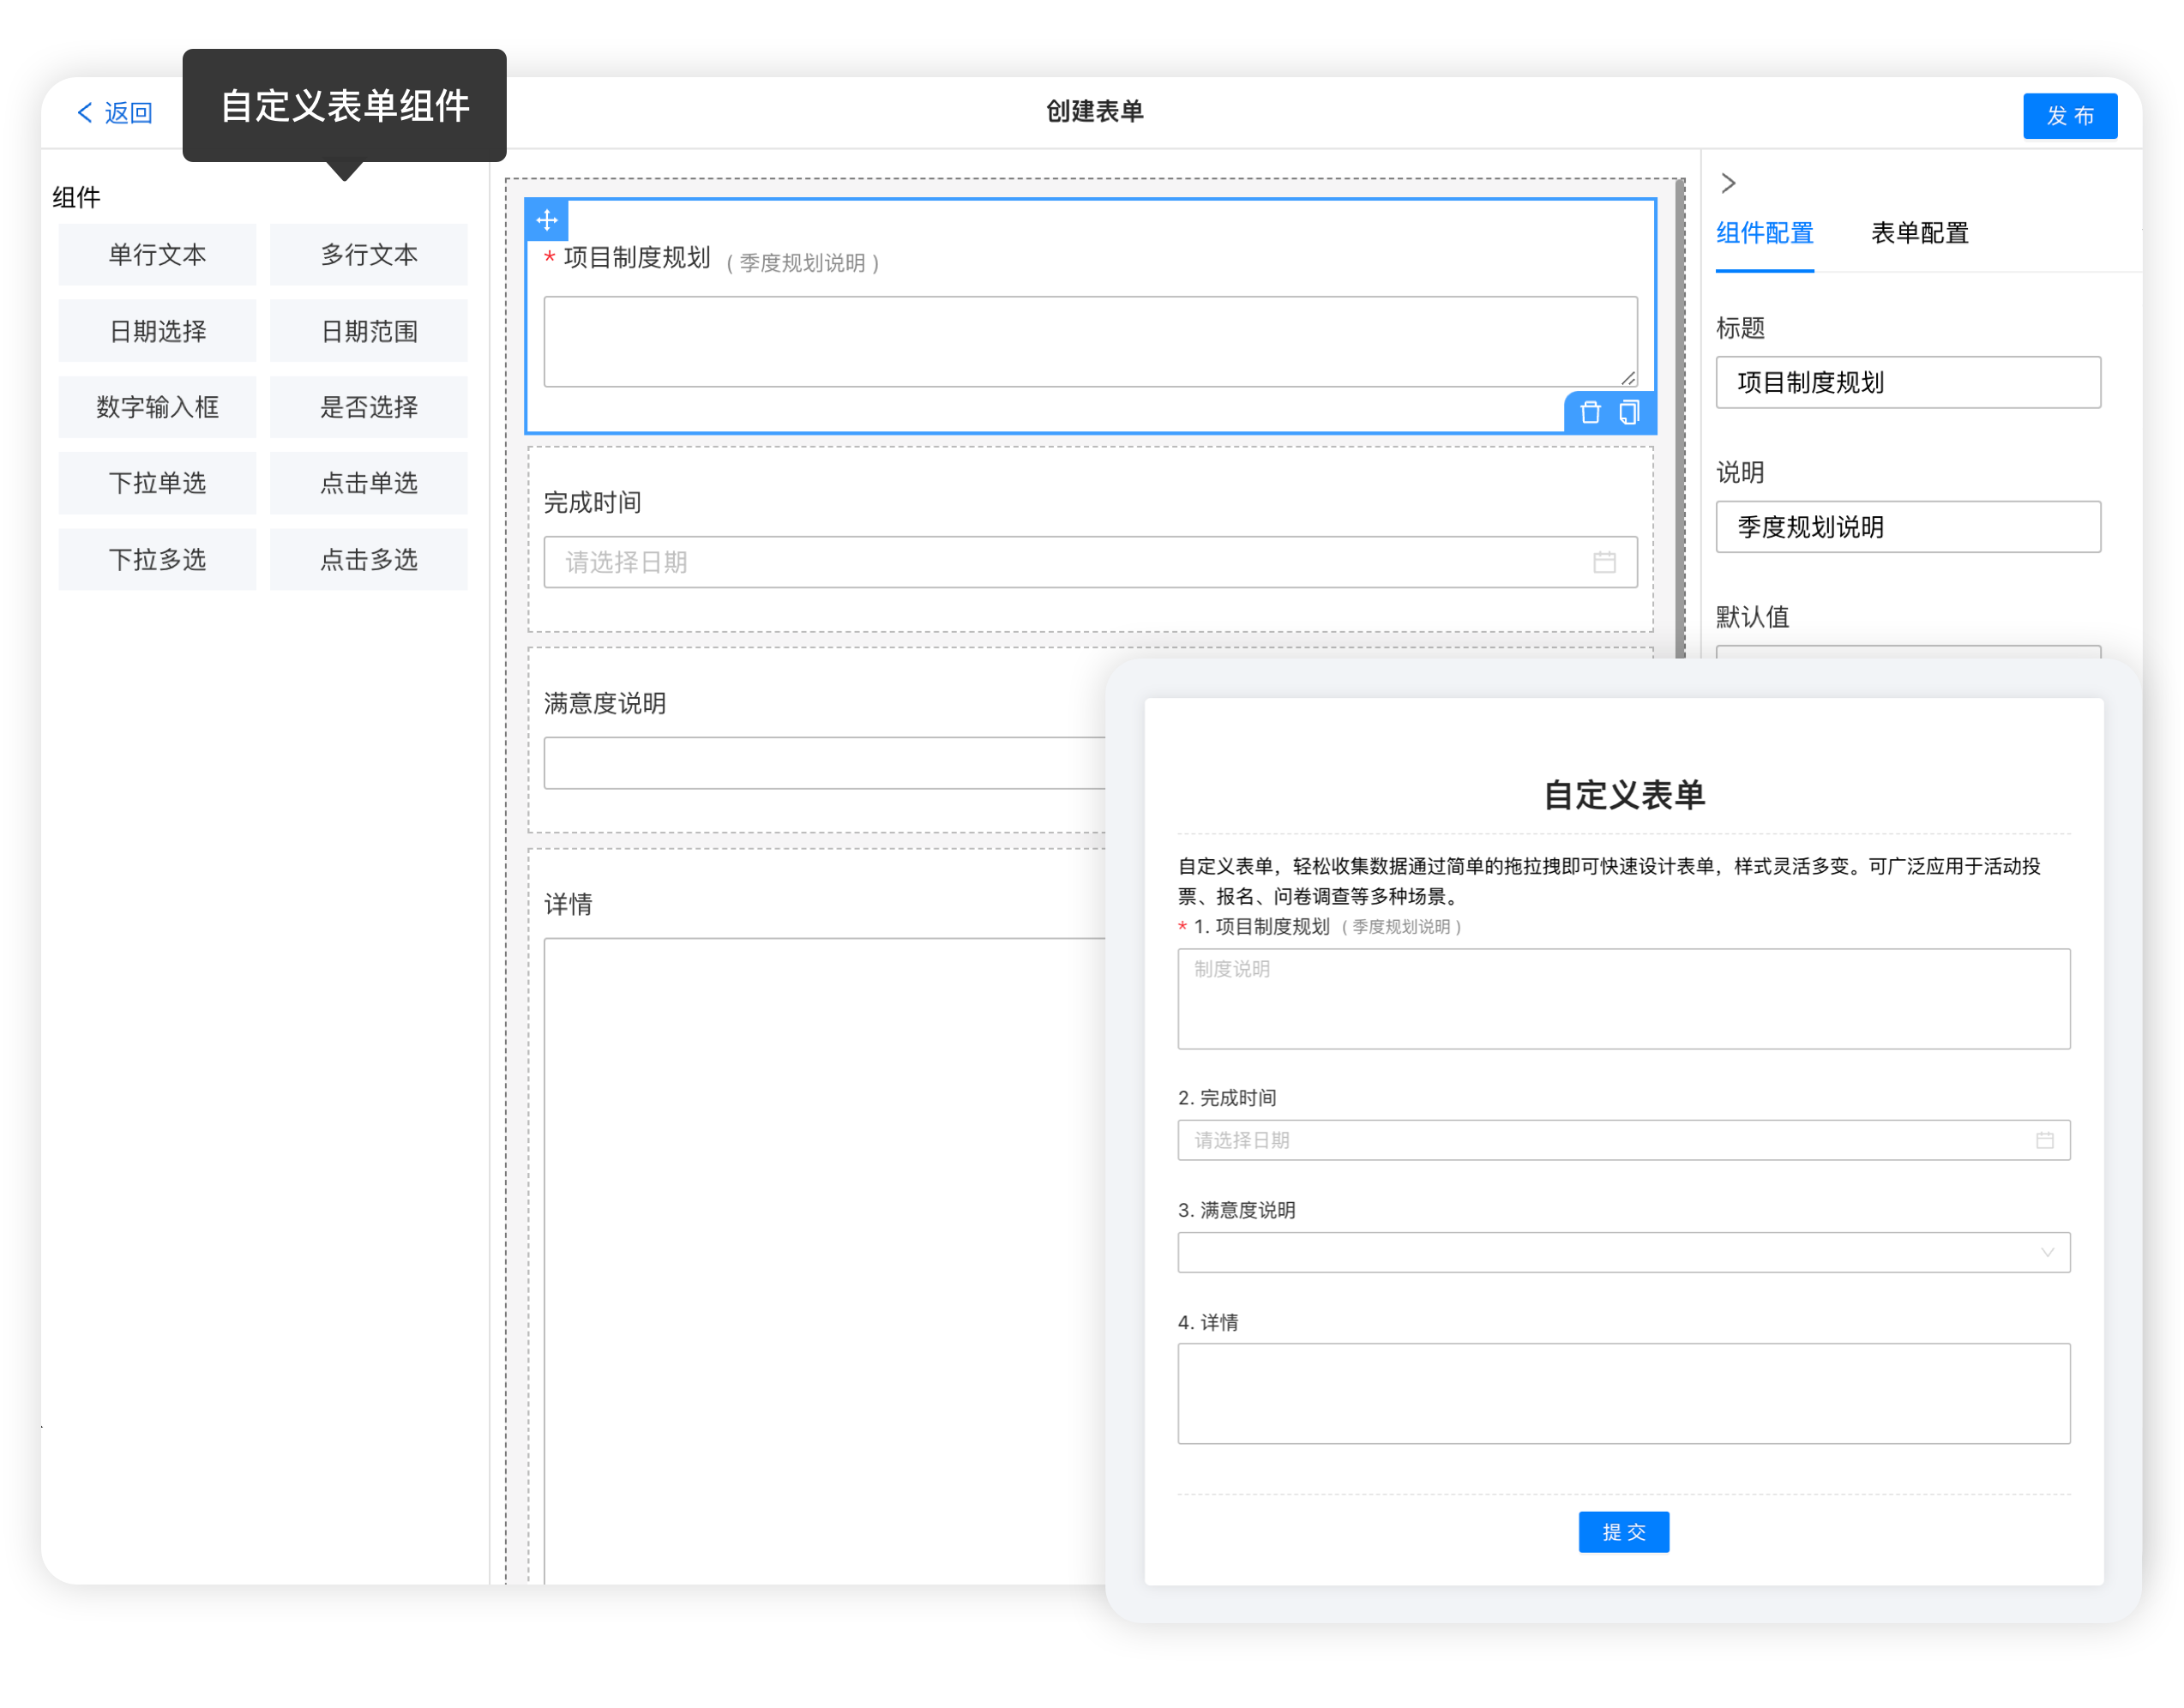Add a 是否选择 toggle component

[x=368, y=407]
